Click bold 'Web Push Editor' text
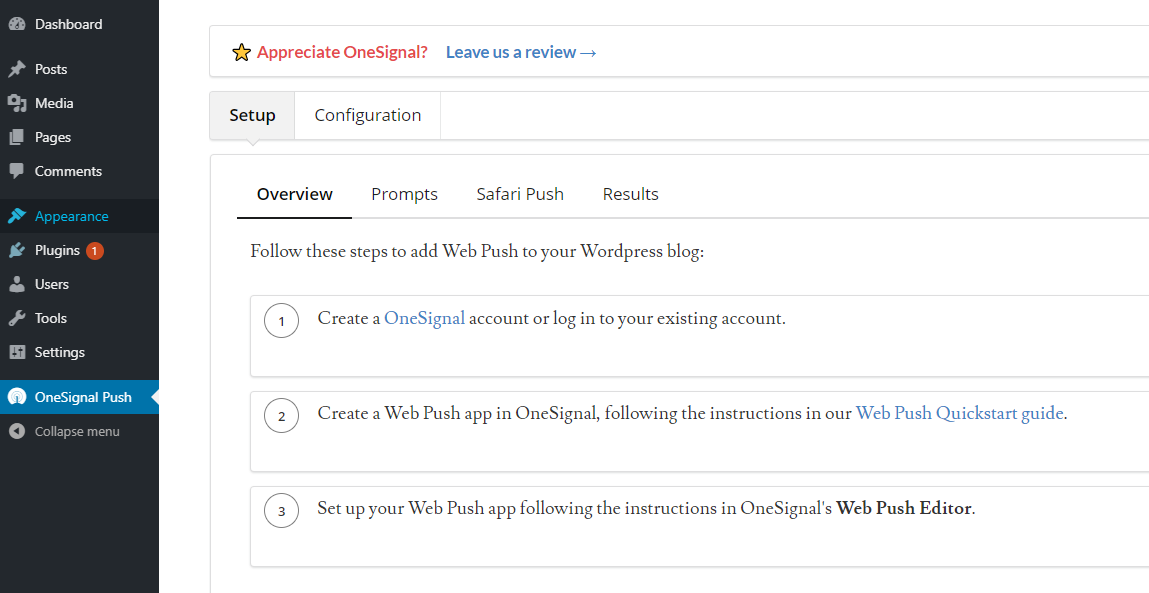Image resolution: width=1149 pixels, height=593 pixels. (904, 508)
